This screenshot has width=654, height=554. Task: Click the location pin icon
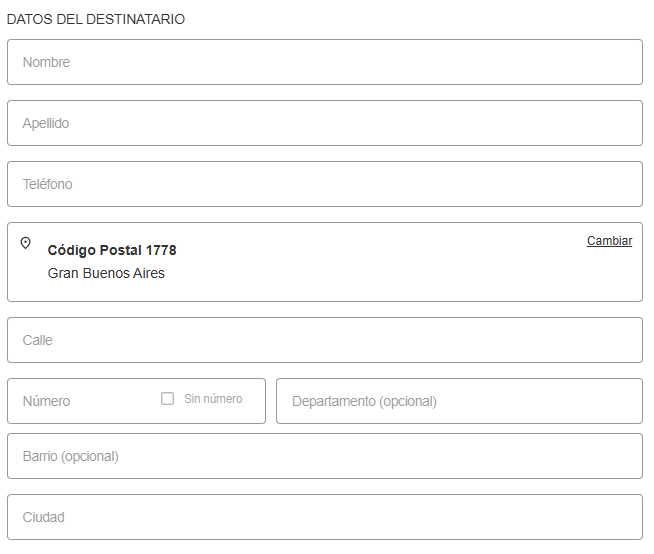[26, 243]
